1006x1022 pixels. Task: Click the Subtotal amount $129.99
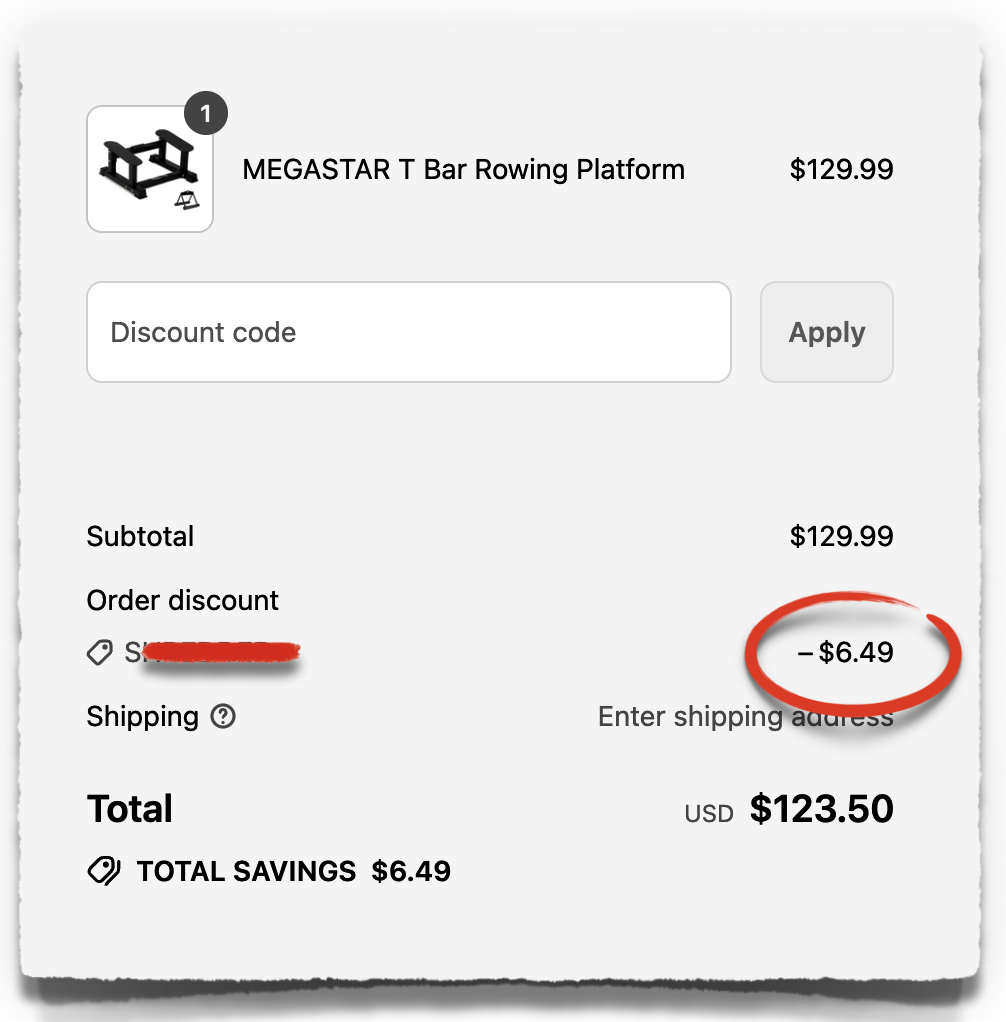(841, 537)
